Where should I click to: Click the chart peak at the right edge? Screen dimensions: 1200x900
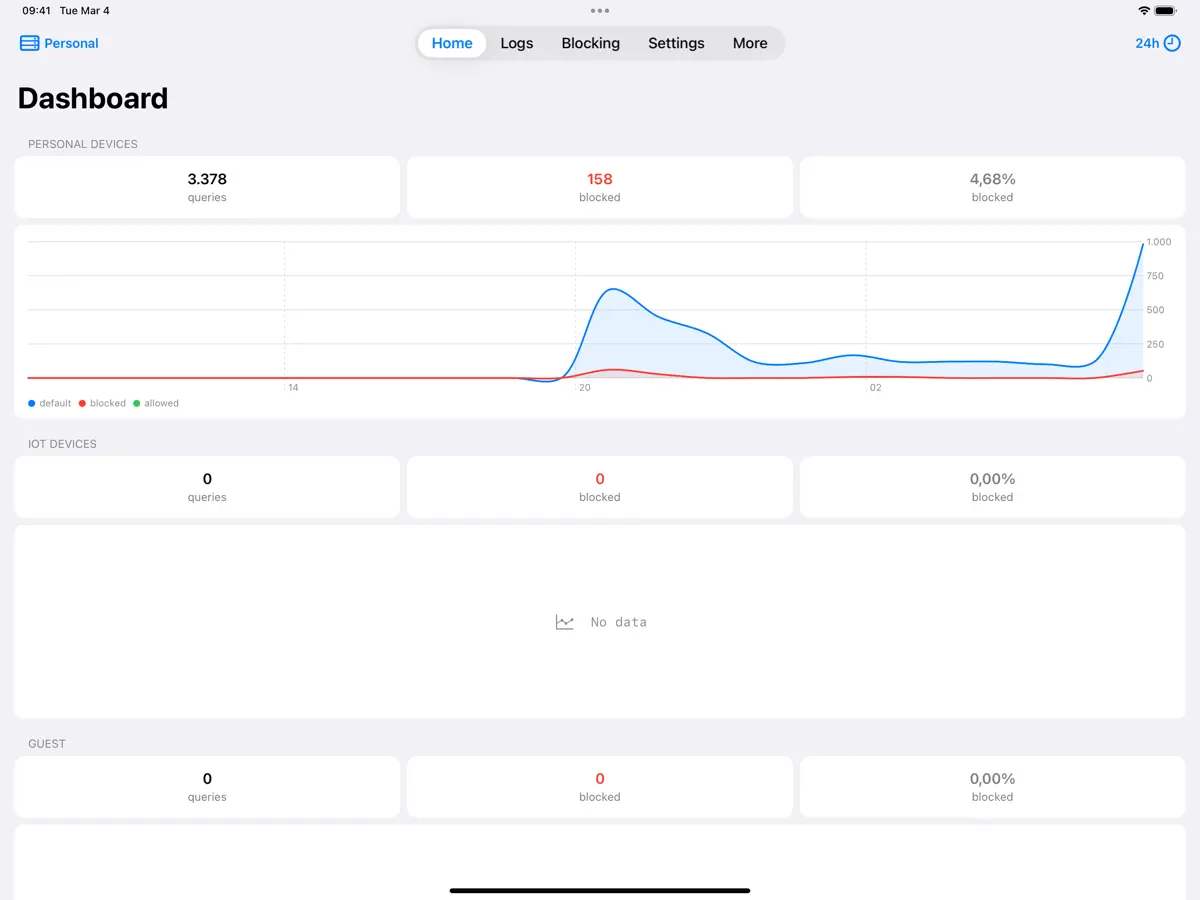1142,245
